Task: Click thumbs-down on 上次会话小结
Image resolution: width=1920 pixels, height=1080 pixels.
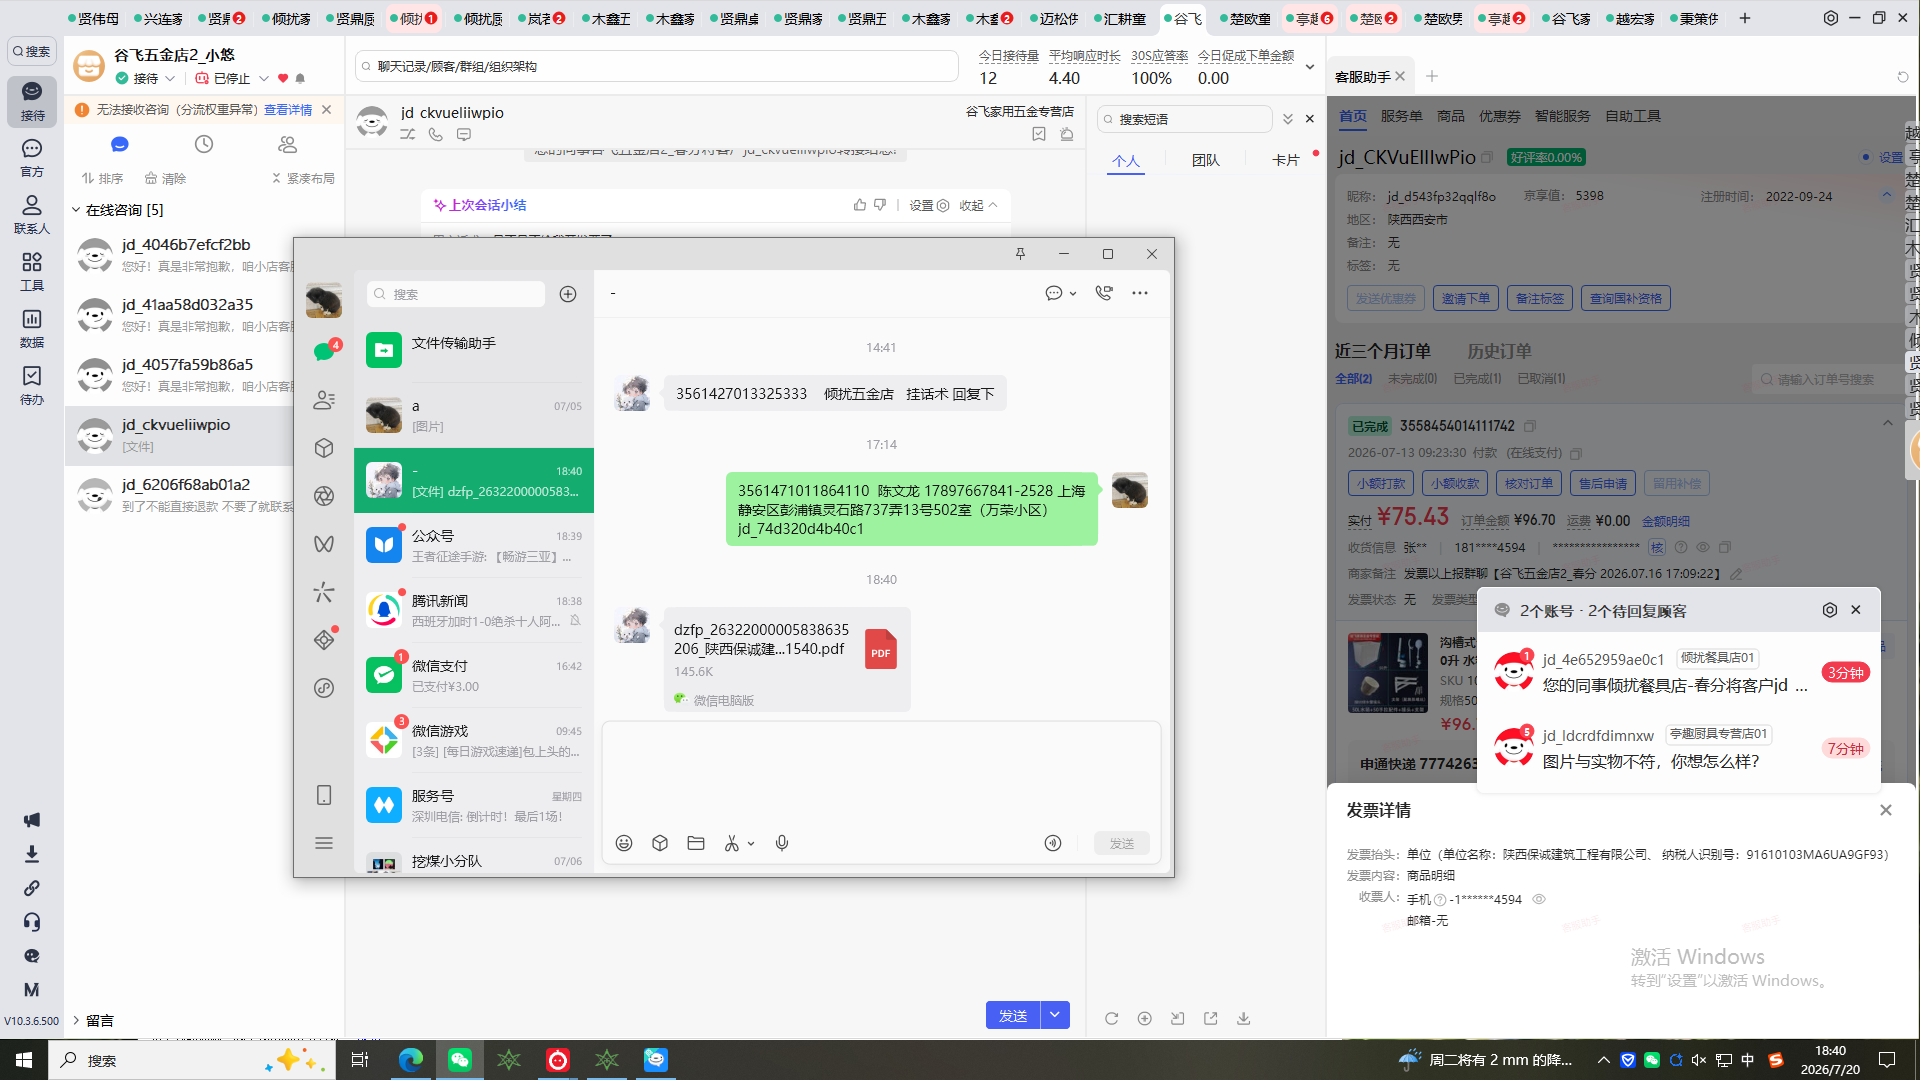Action: 880,205
